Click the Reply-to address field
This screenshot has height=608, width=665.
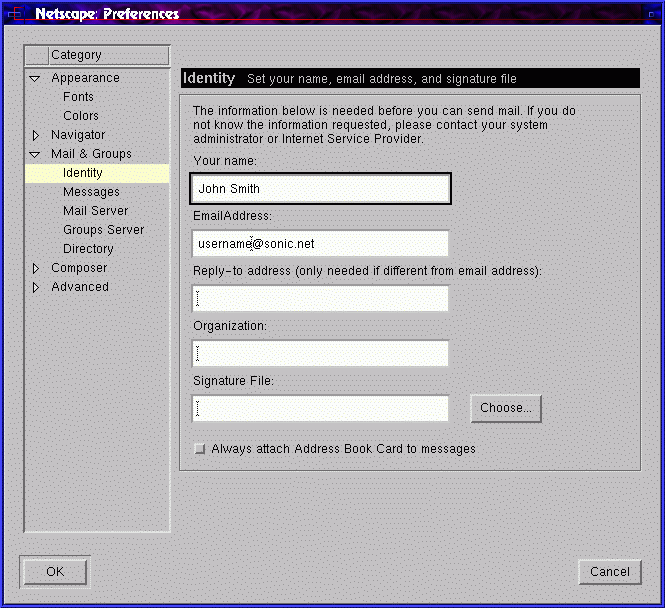320,298
